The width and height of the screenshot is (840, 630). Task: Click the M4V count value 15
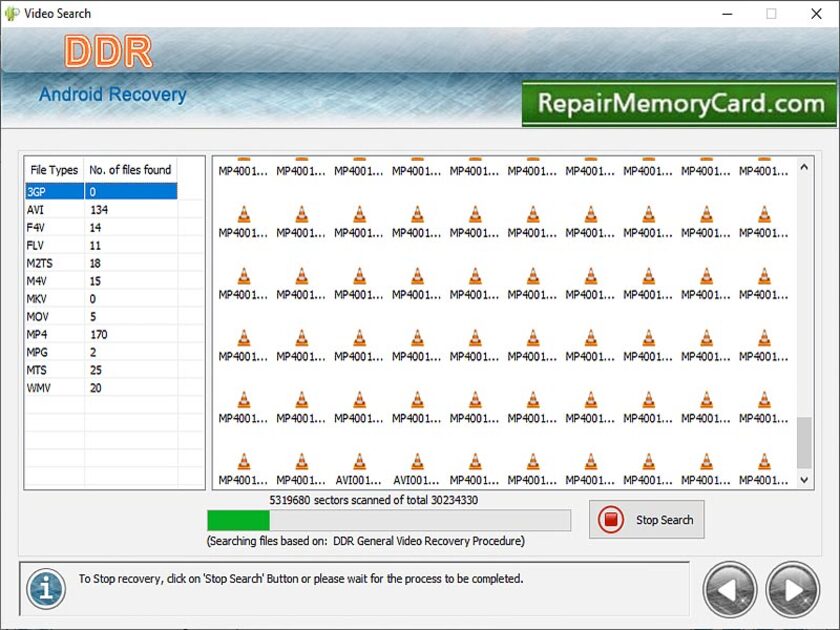[x=95, y=281]
